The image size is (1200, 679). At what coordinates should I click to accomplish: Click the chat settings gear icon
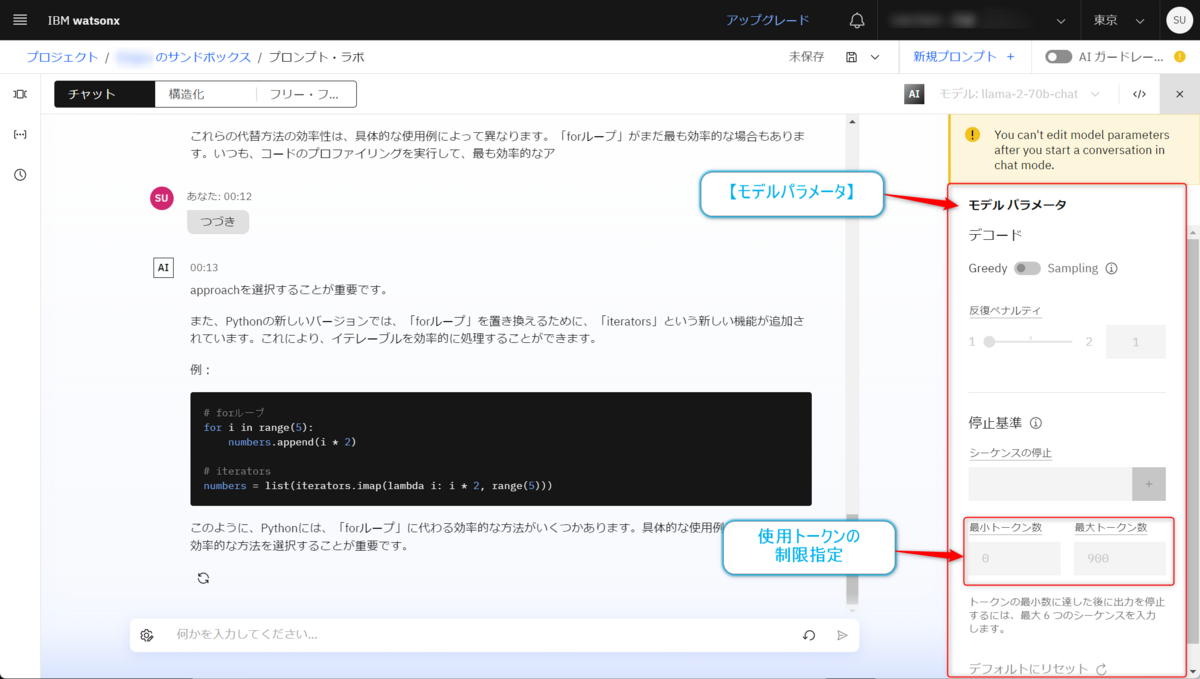click(147, 635)
